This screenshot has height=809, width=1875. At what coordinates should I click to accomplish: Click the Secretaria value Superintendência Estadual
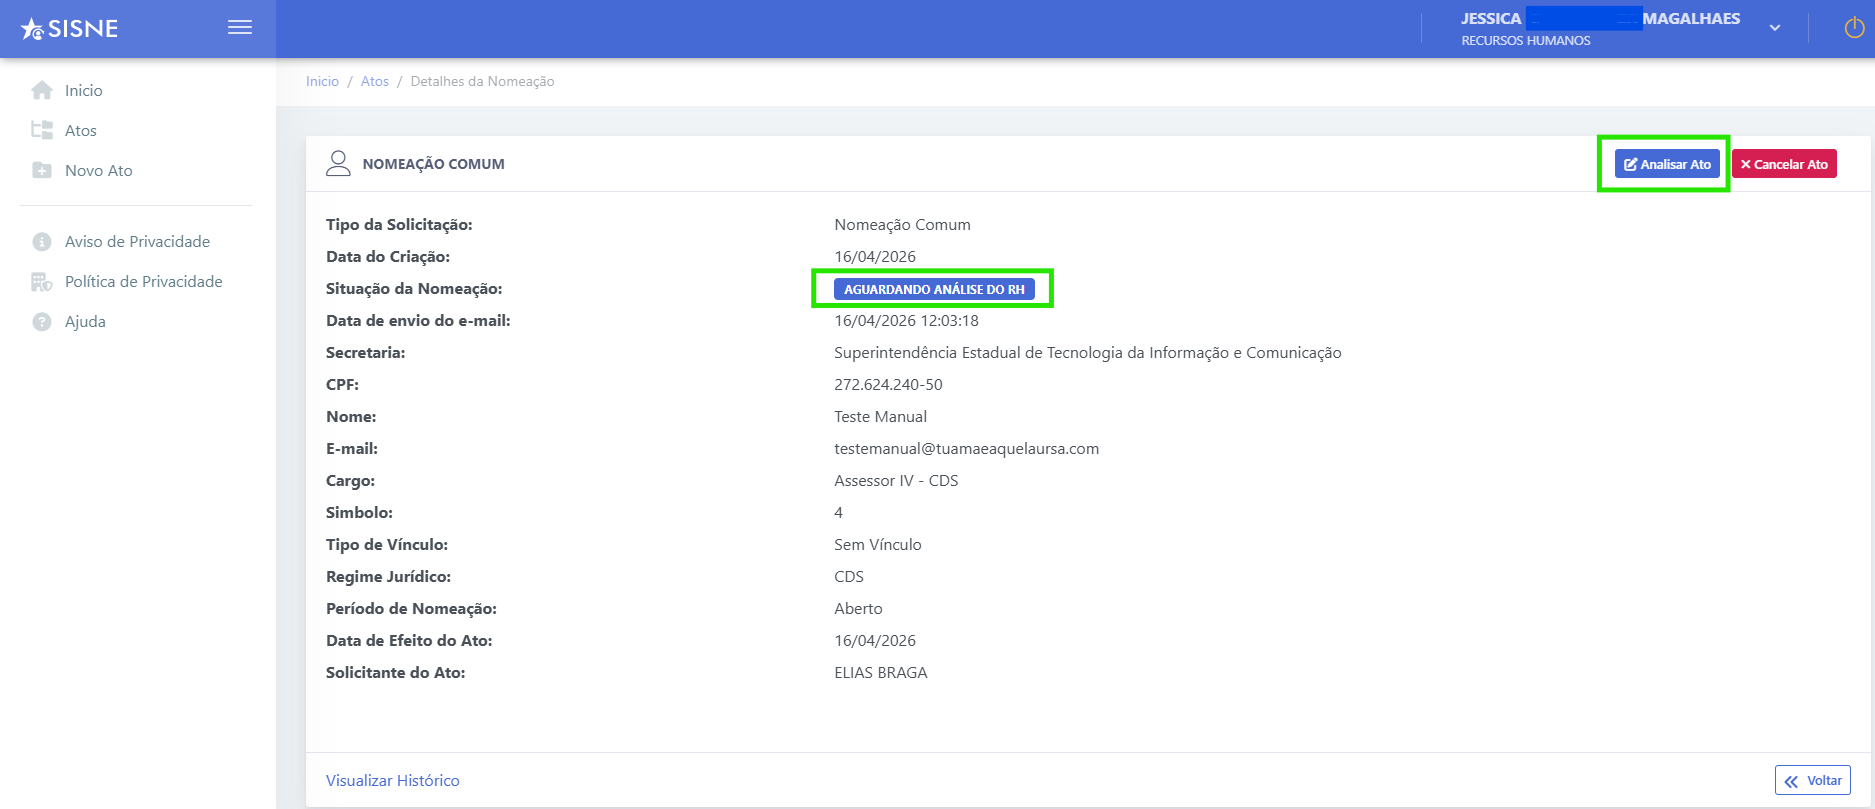pyautogui.click(x=1088, y=352)
